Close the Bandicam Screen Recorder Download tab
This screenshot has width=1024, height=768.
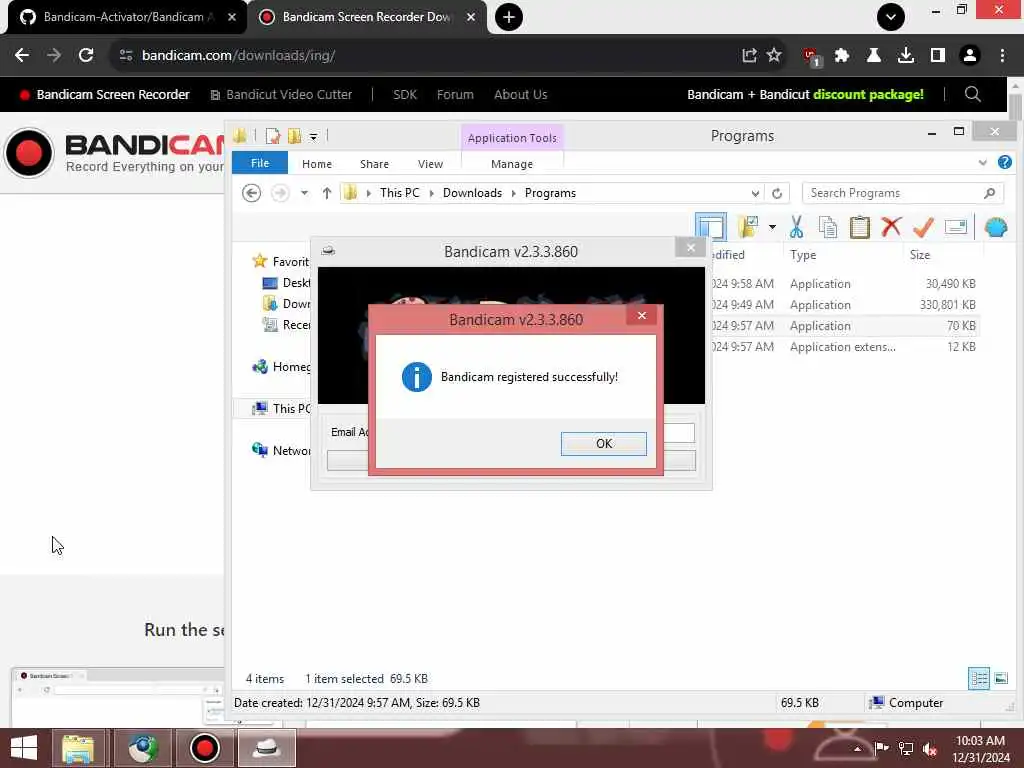(x=471, y=17)
